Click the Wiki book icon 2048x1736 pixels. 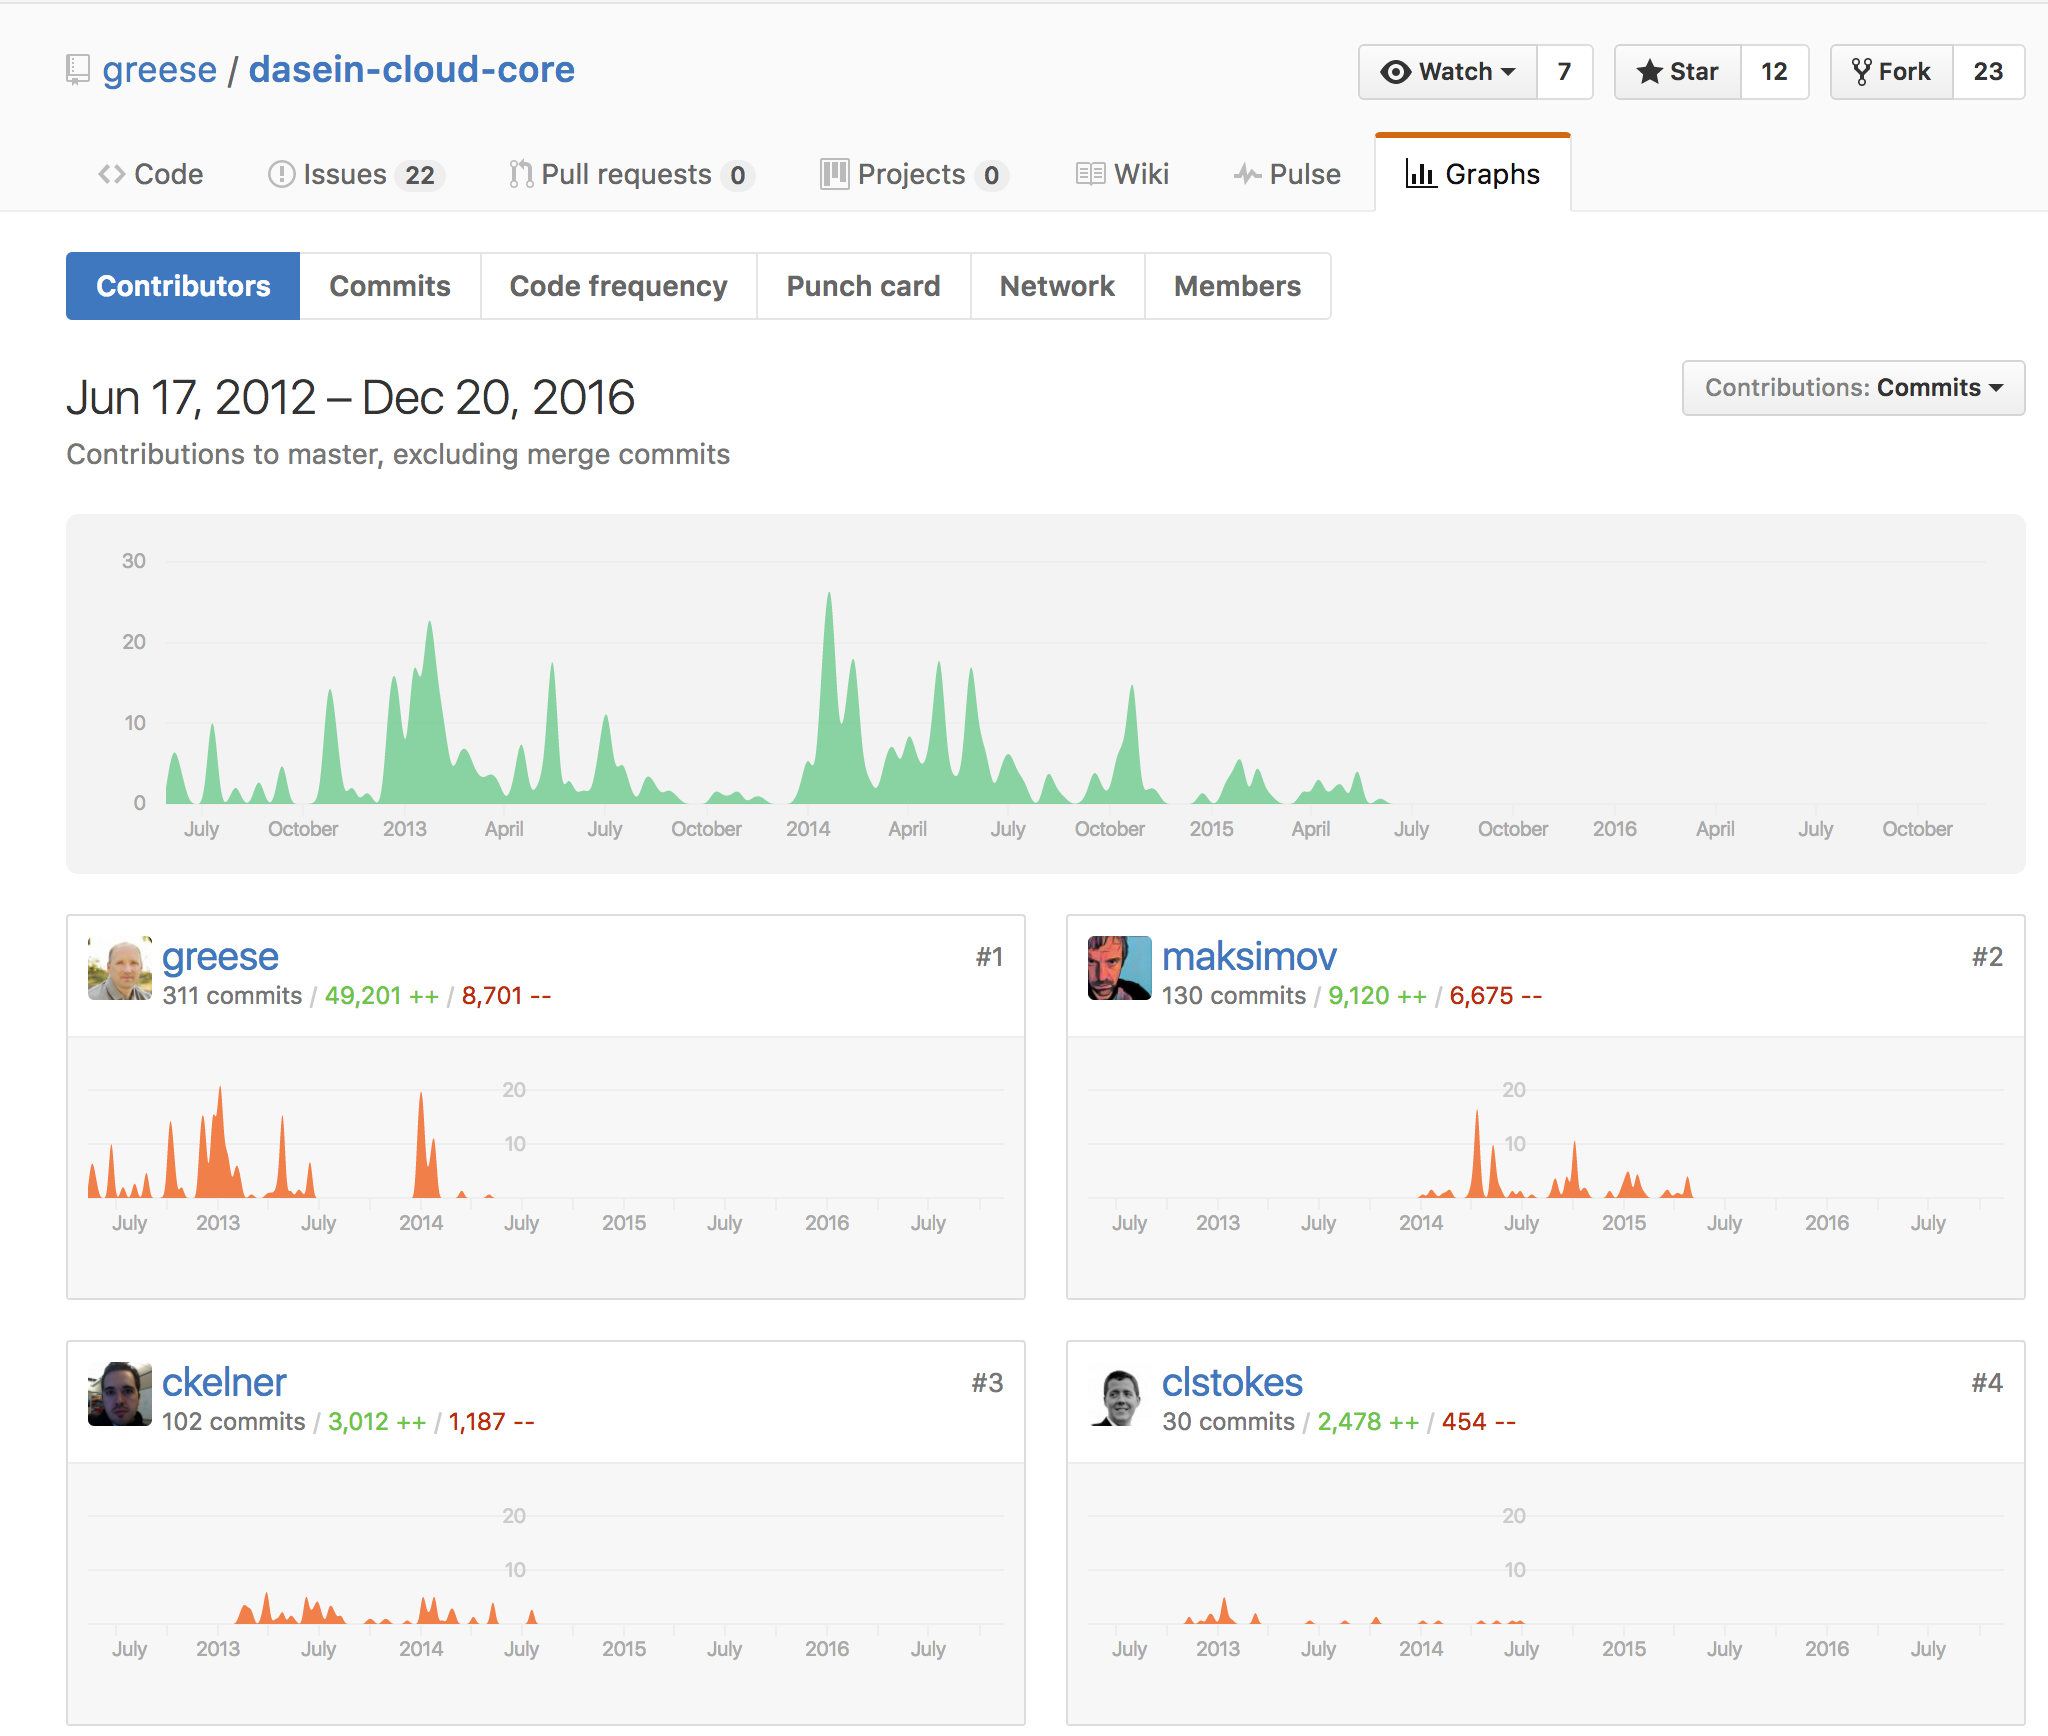pos(1090,174)
